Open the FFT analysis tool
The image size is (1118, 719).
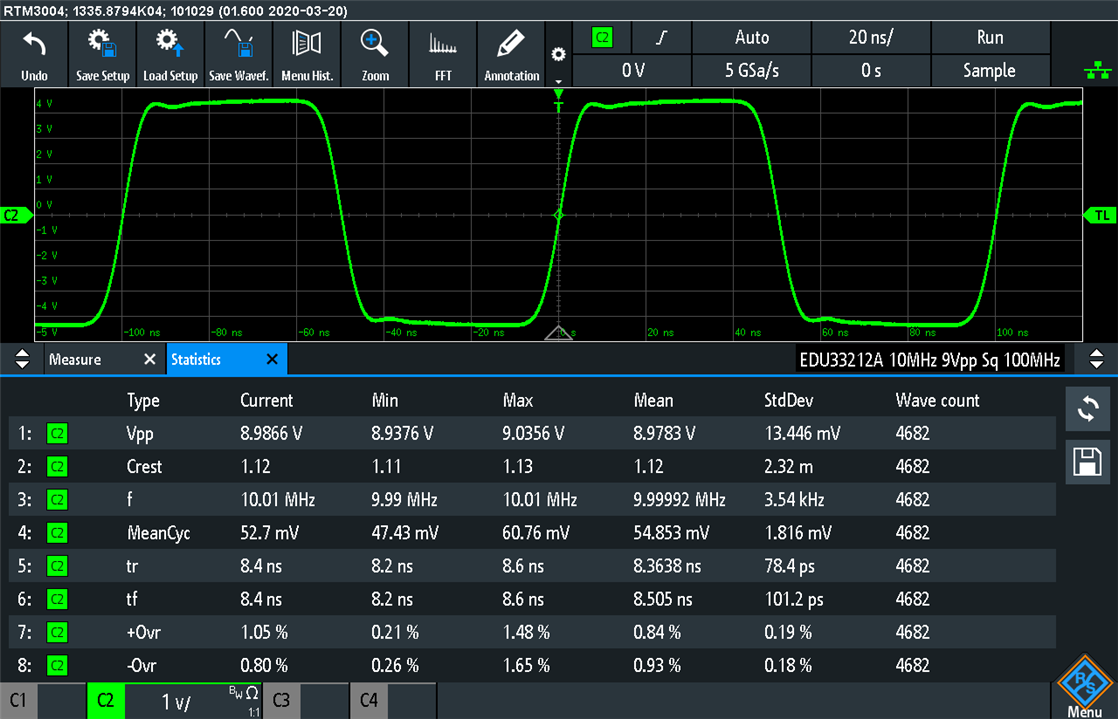[x=443, y=54]
